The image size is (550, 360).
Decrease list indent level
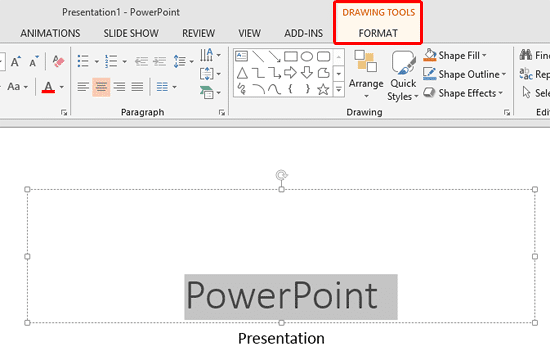pyautogui.click(x=141, y=62)
